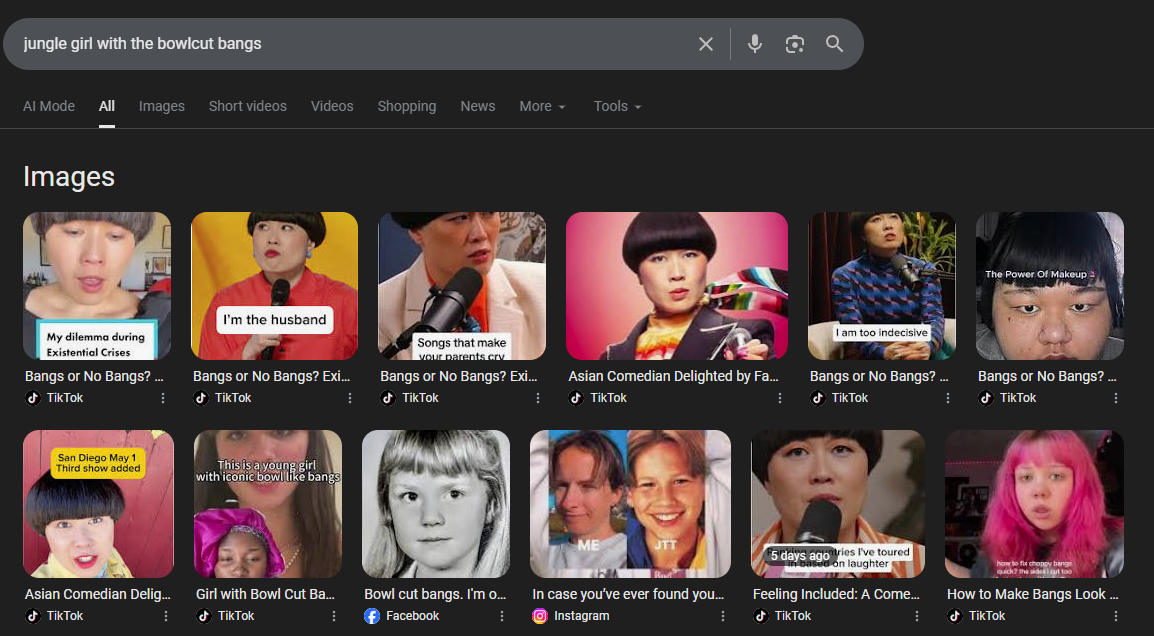Open the Images tab
This screenshot has width=1154, height=636.
click(162, 106)
